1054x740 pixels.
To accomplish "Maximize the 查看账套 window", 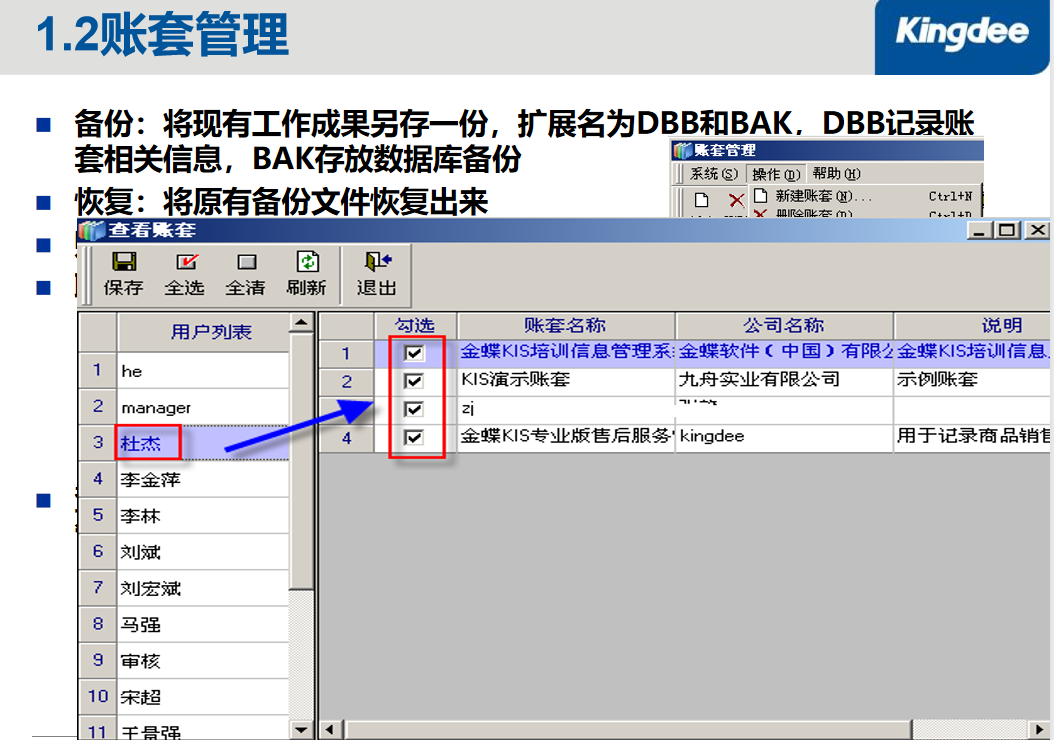I will tap(1007, 231).
